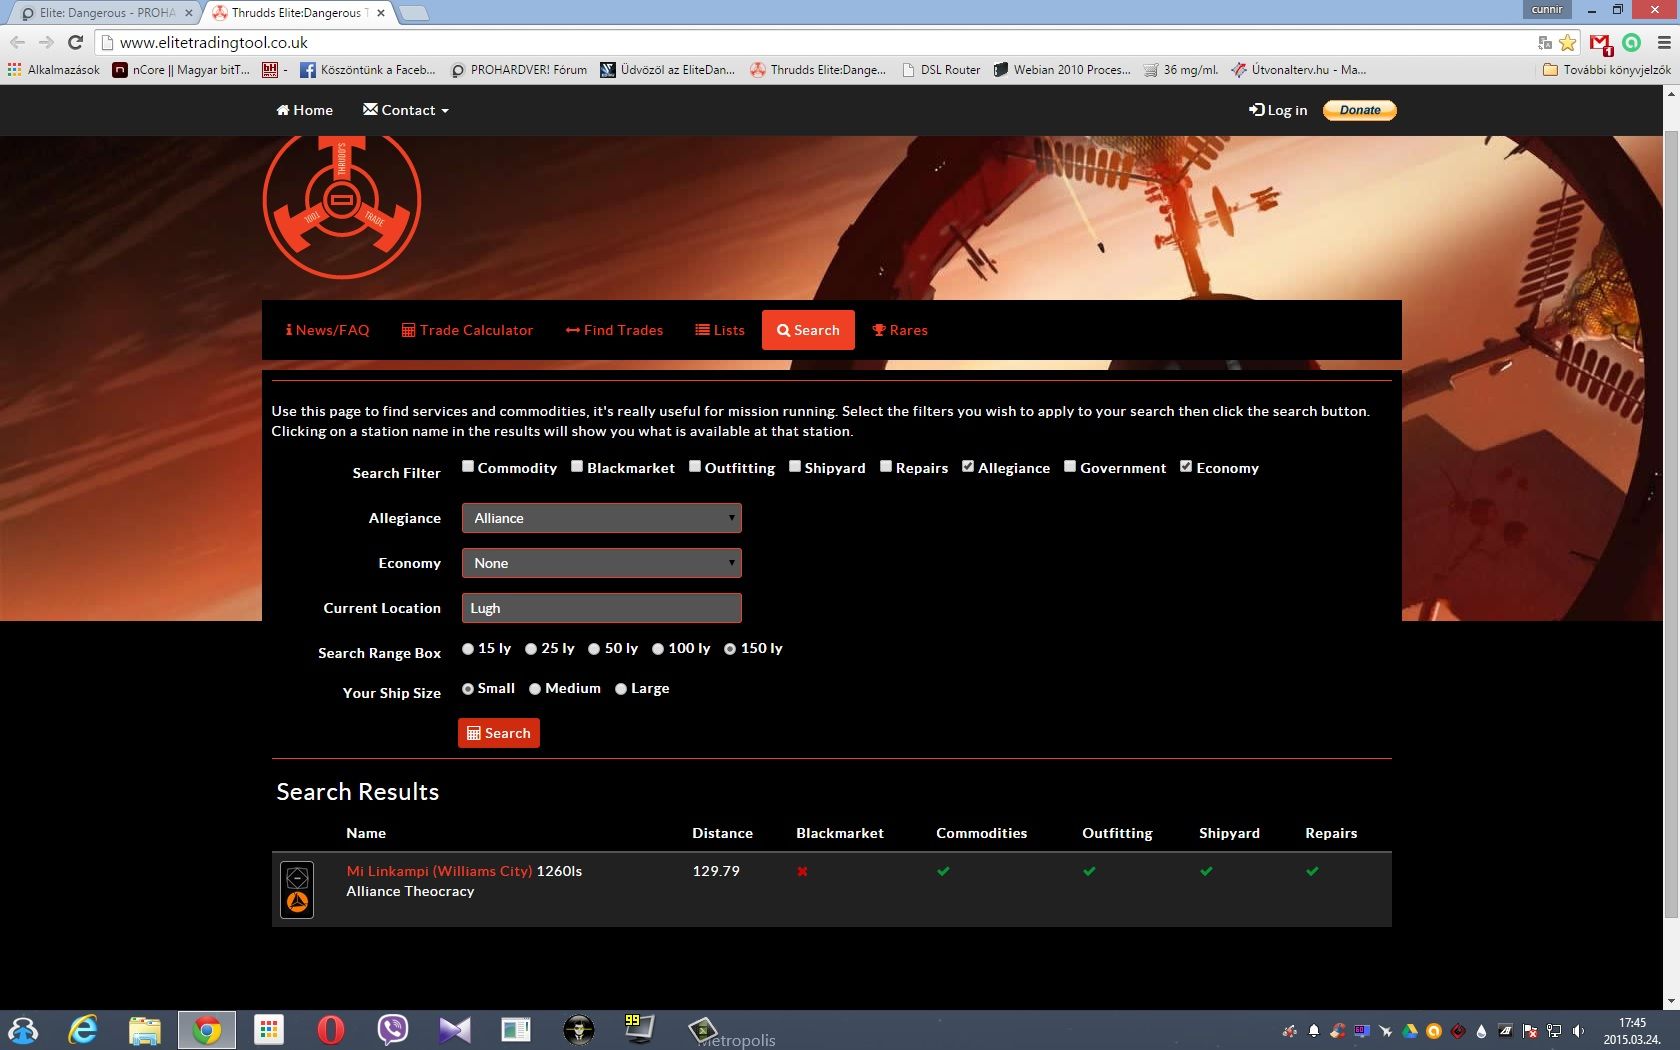Open the nCore bookmark
The height and width of the screenshot is (1050, 1680).
pos(181,70)
